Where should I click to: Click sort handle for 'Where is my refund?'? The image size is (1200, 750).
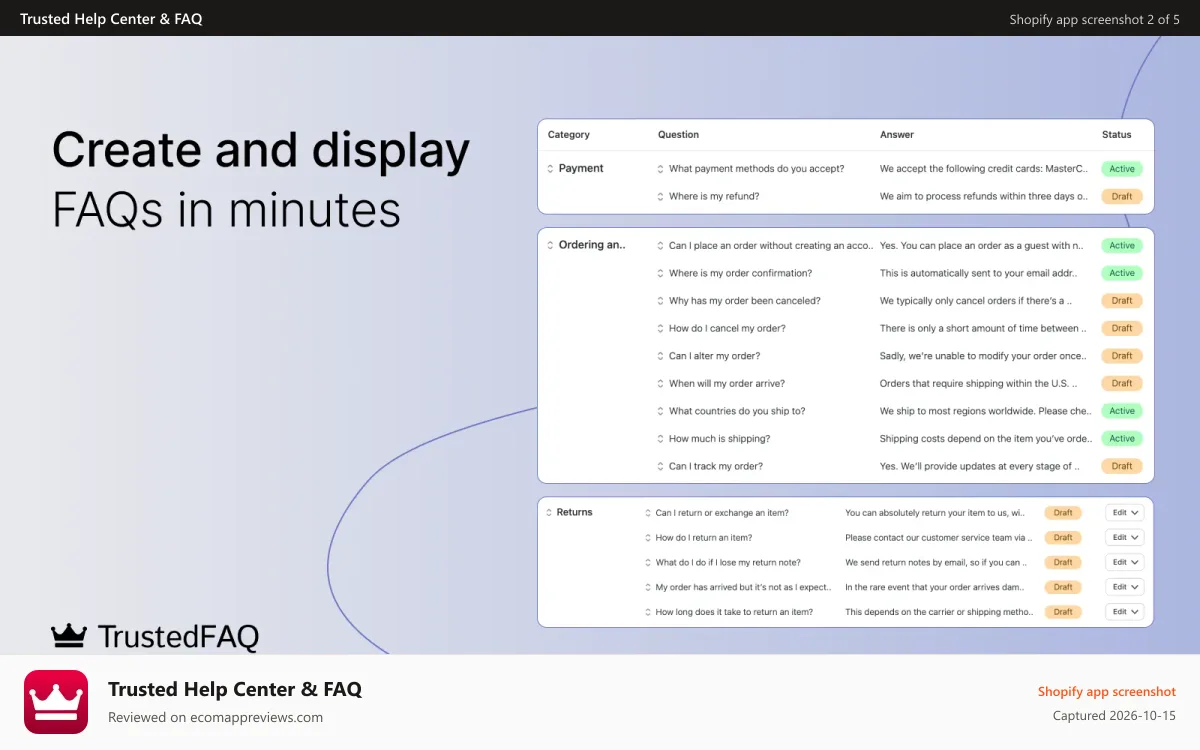pyautogui.click(x=660, y=197)
